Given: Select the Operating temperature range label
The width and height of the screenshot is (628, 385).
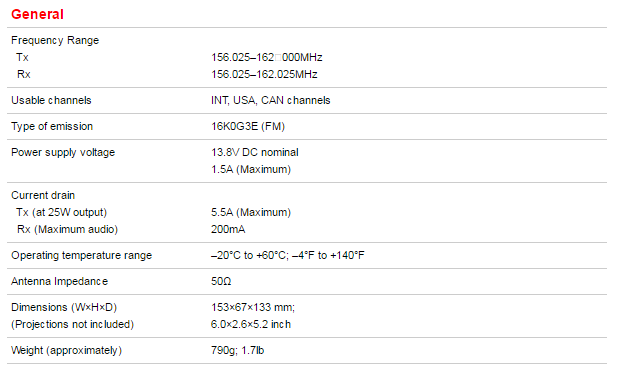Looking at the screenshot, I should [82, 256].
